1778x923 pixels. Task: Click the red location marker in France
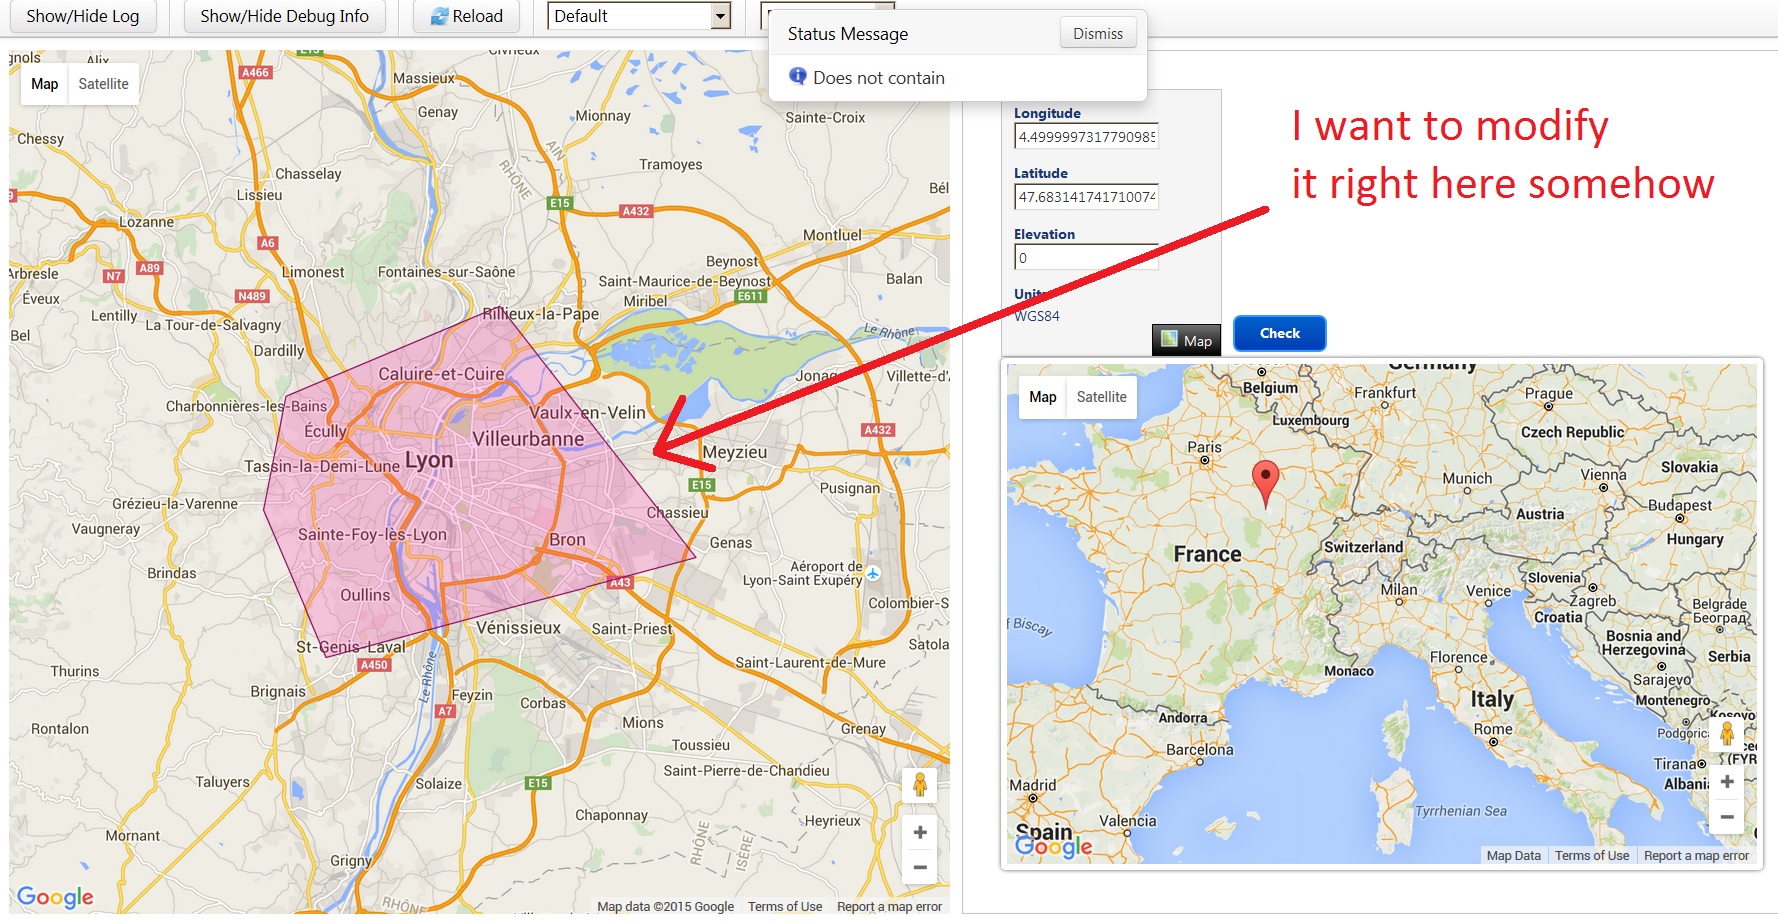coord(1265,482)
